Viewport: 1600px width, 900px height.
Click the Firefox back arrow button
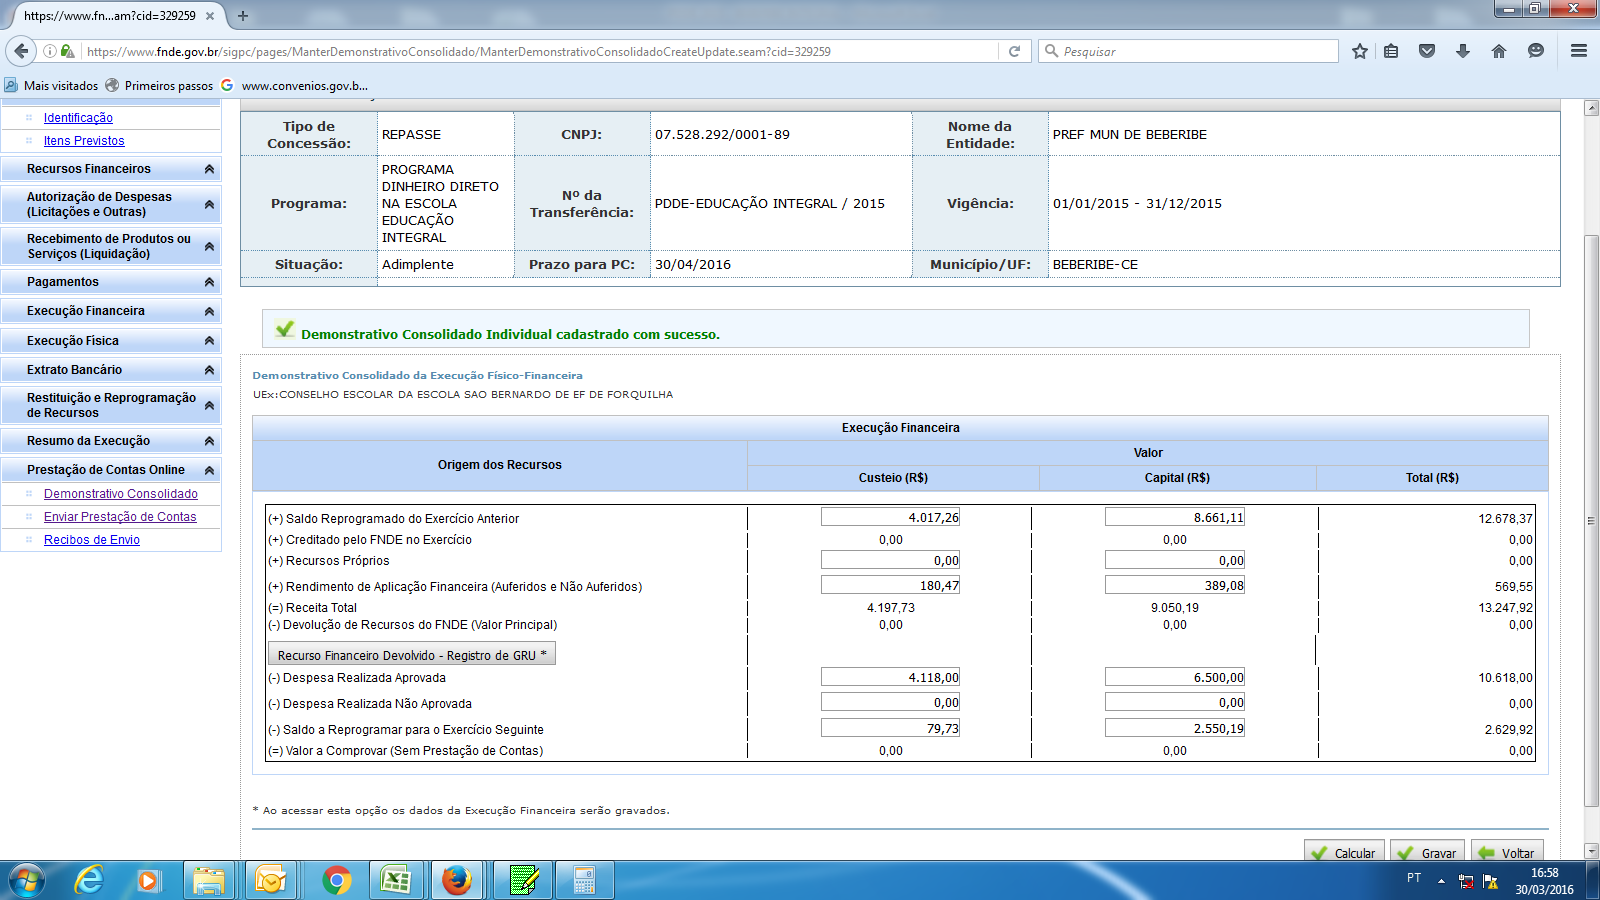point(21,51)
